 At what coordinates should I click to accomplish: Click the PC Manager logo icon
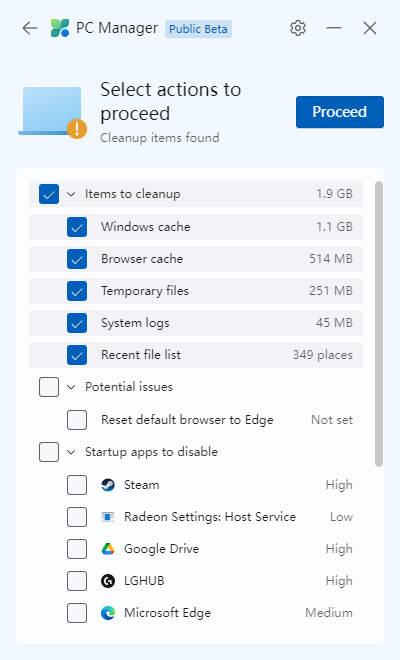point(60,28)
